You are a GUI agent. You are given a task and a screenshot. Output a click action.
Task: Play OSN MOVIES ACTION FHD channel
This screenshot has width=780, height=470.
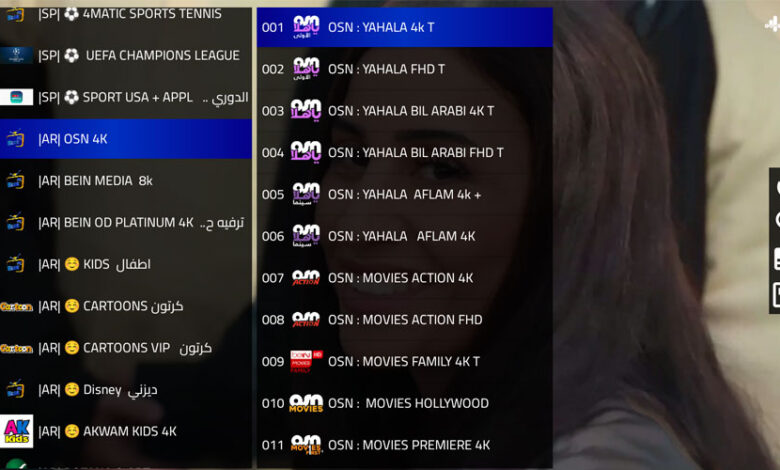pyautogui.click(x=404, y=320)
